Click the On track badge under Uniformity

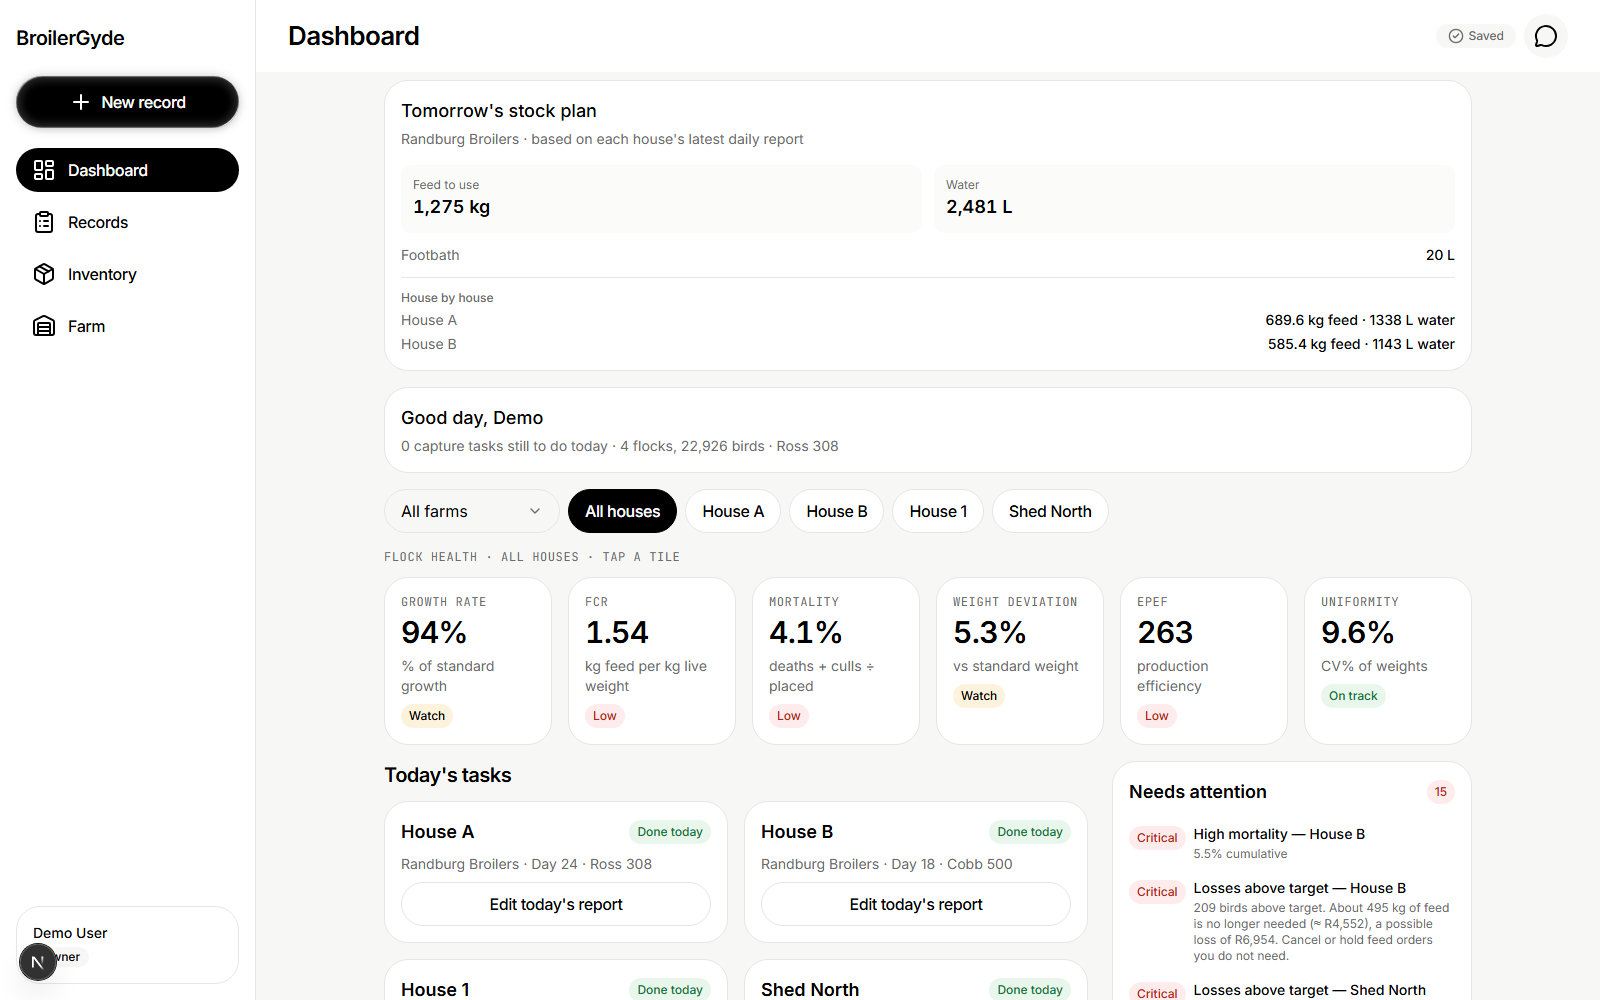click(1353, 696)
